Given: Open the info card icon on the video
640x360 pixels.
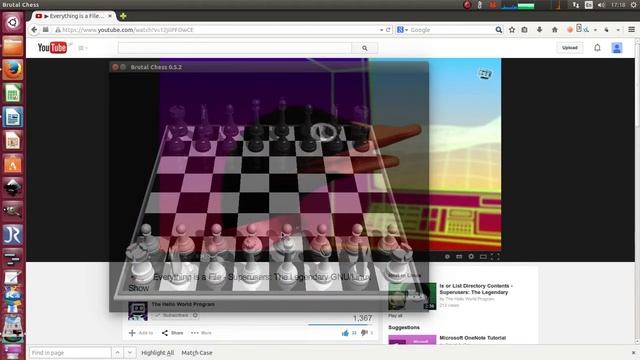Looking at the screenshot, I should tap(484, 74).
